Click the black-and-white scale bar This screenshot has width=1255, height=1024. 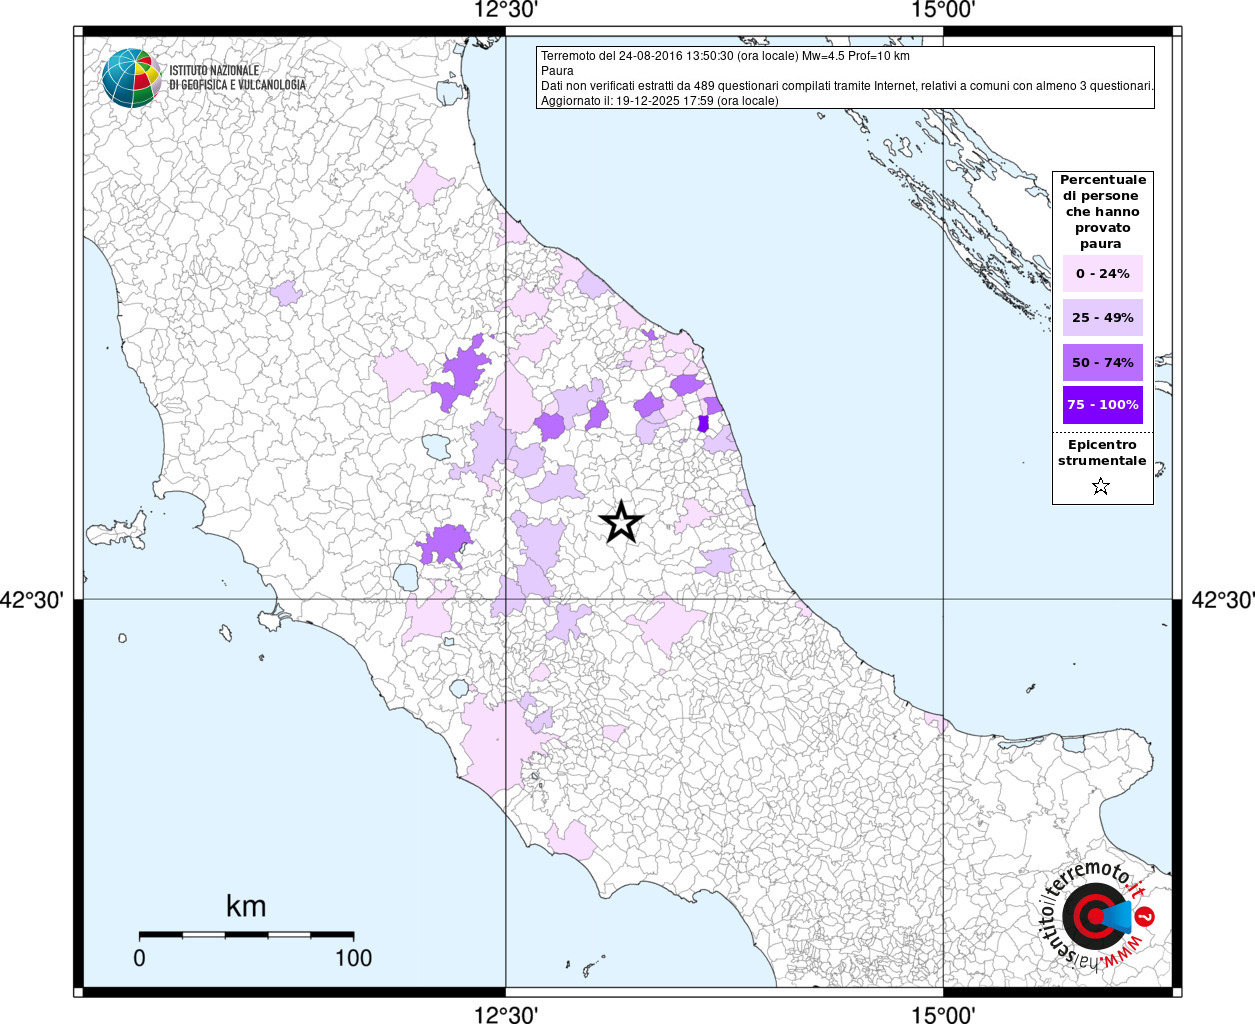(246, 935)
